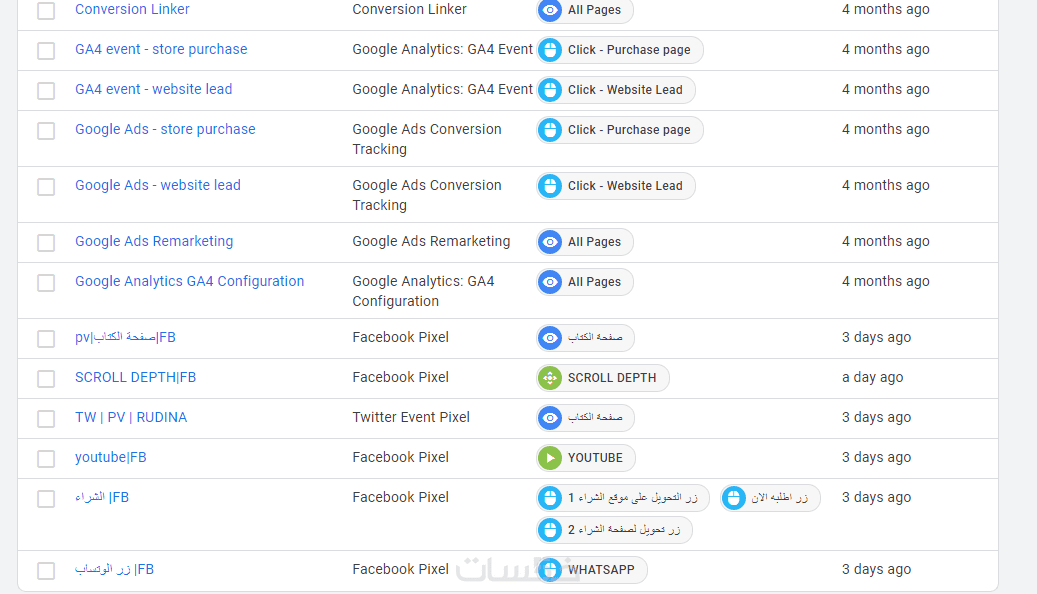Check the TW | PV | RUDINA row checkbox

click(46, 419)
